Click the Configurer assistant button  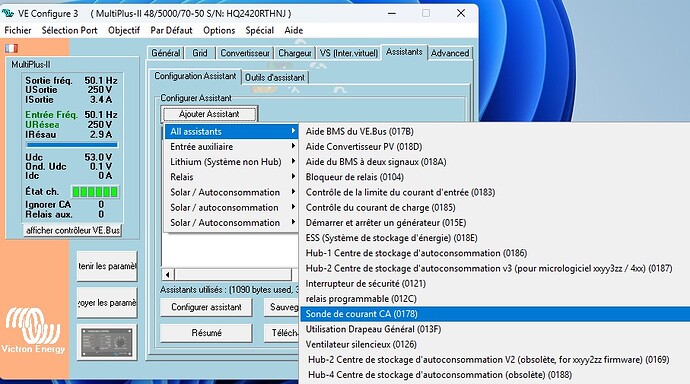coord(206,307)
